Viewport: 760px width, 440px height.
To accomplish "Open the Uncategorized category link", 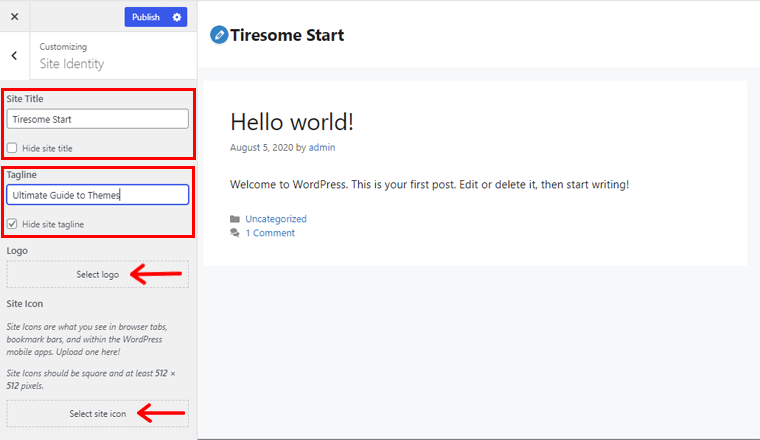I will [x=276, y=219].
